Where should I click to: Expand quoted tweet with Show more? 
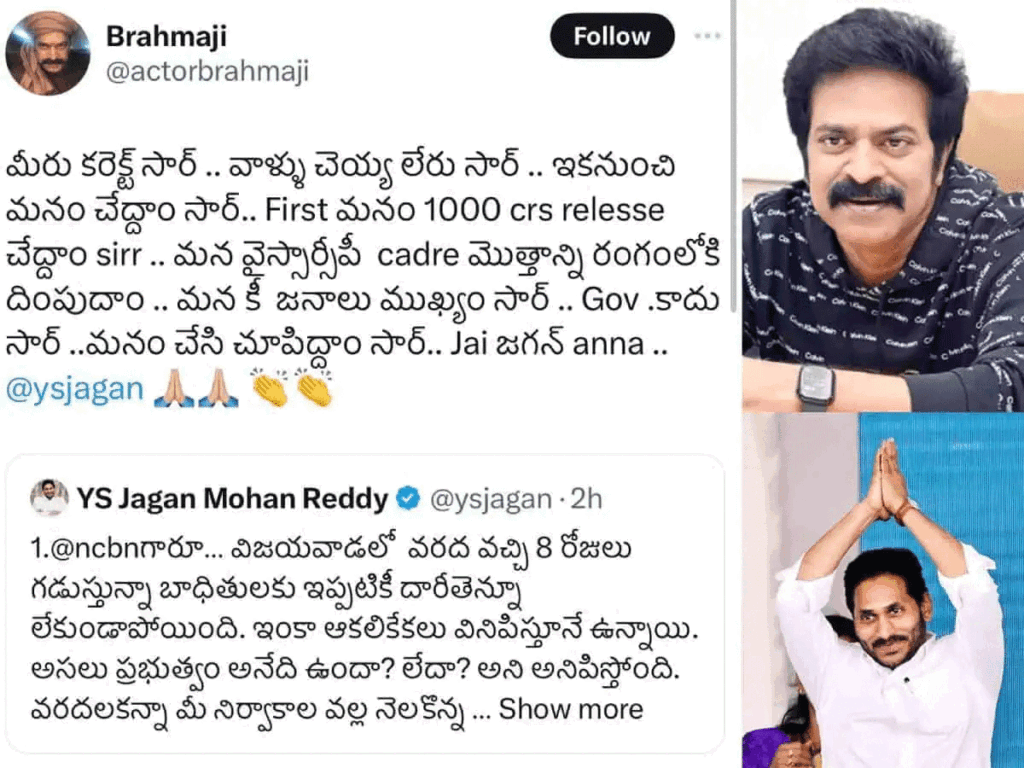(571, 709)
